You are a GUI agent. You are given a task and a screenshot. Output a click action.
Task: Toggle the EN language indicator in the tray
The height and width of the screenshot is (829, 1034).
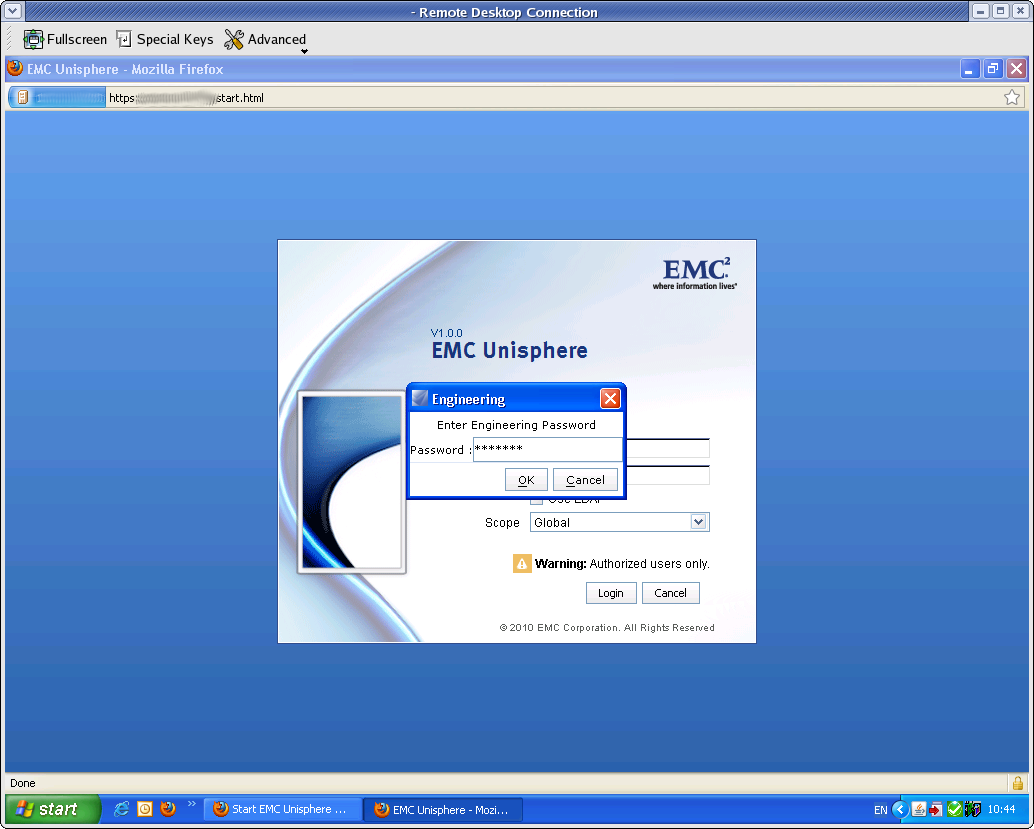(881, 809)
